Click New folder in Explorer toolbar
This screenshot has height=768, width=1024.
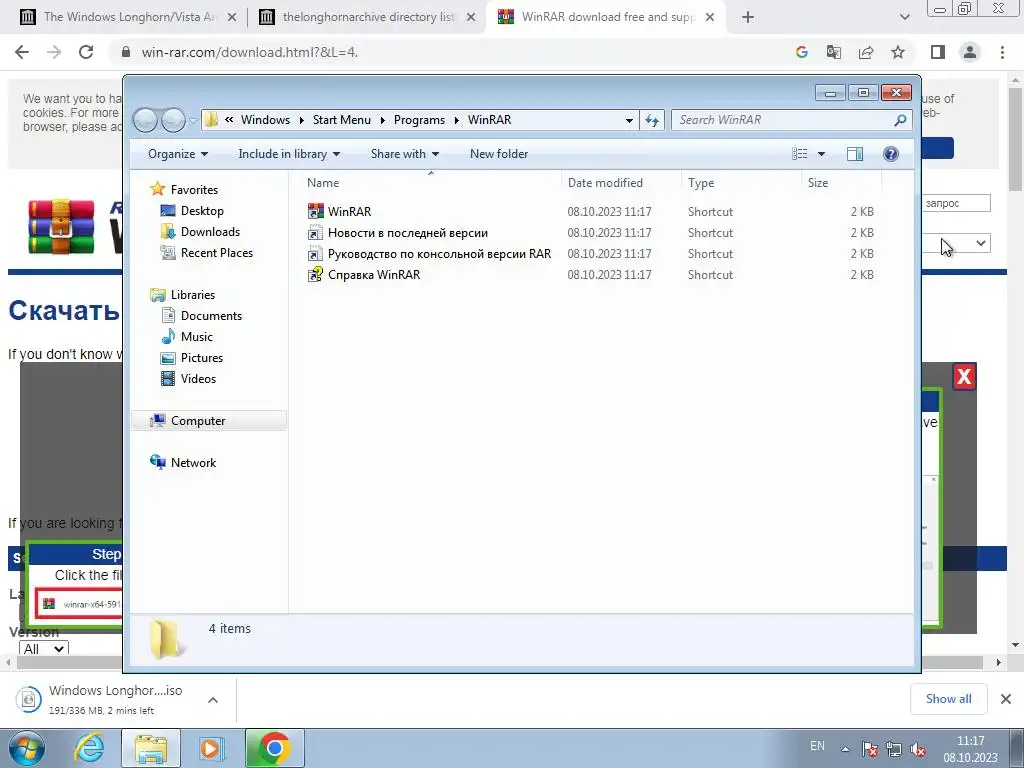coord(499,153)
